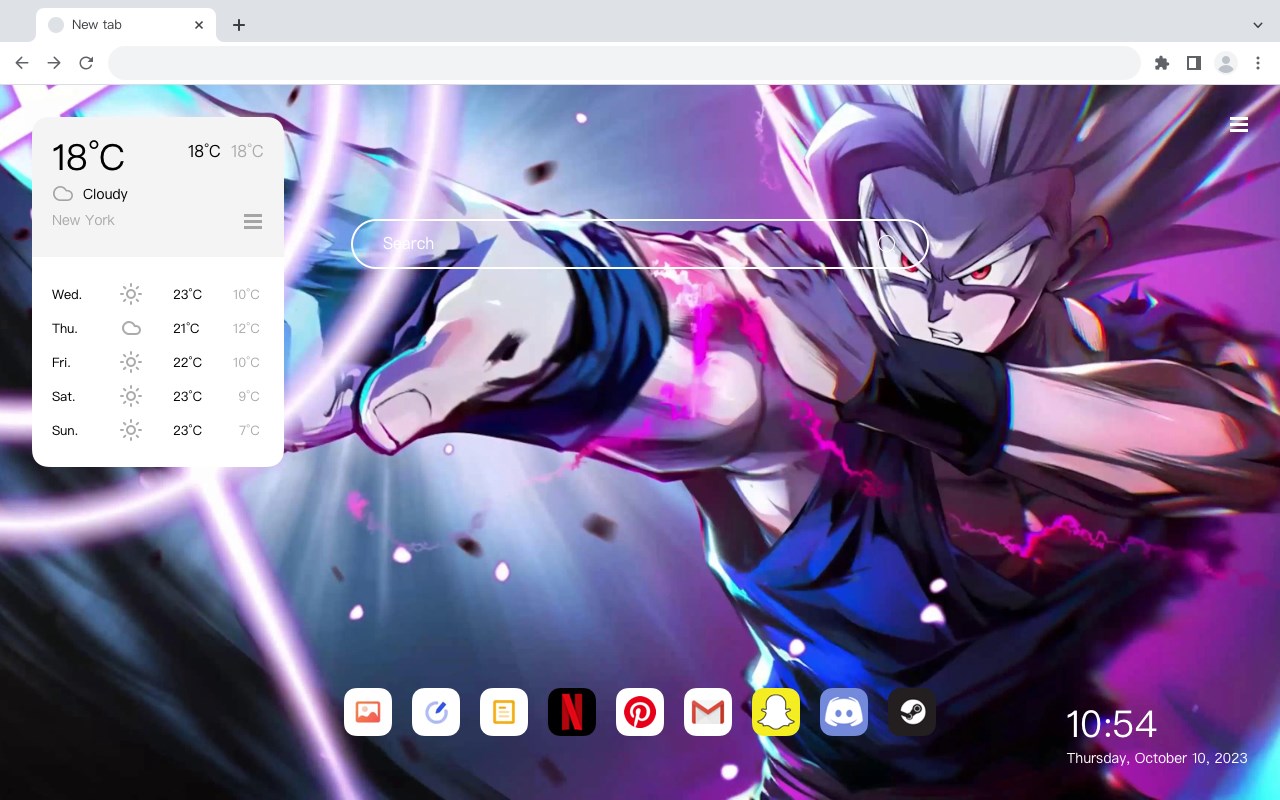This screenshot has height=800, width=1280.
Task: Click the current temperature 18°C heading
Action: pyautogui.click(x=88, y=157)
